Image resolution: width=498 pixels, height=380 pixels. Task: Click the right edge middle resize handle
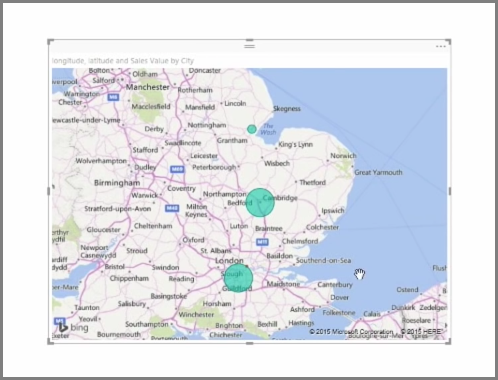450,191
